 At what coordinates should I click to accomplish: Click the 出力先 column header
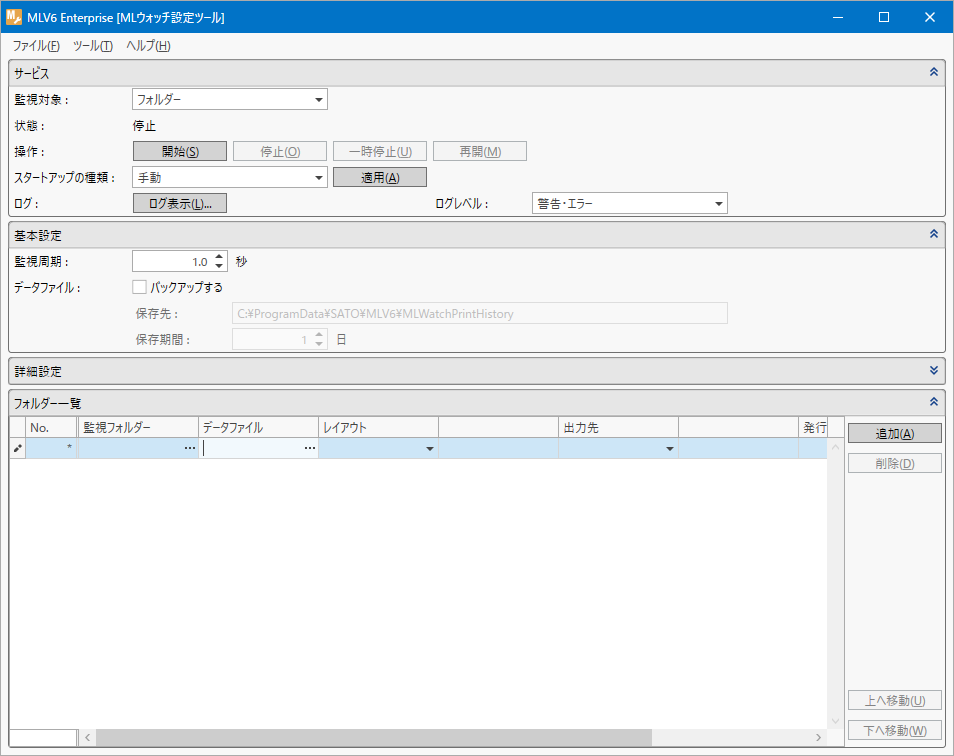(618, 428)
